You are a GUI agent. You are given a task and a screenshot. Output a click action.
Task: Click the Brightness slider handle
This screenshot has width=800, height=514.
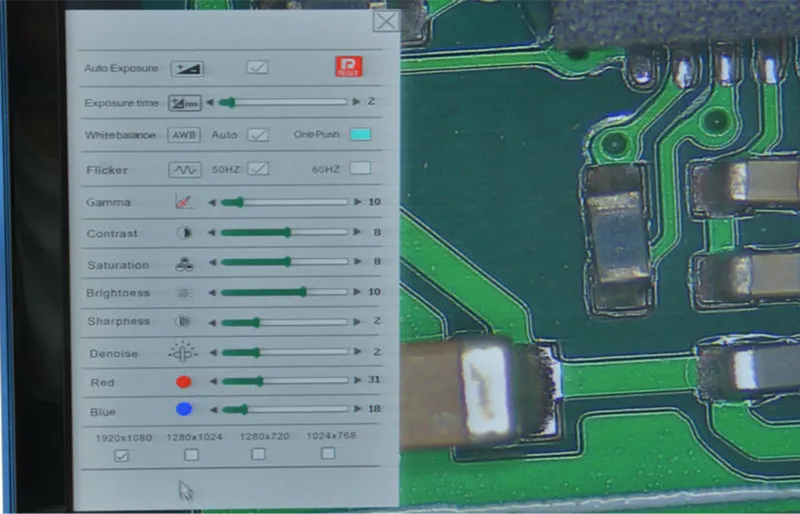coord(304,292)
